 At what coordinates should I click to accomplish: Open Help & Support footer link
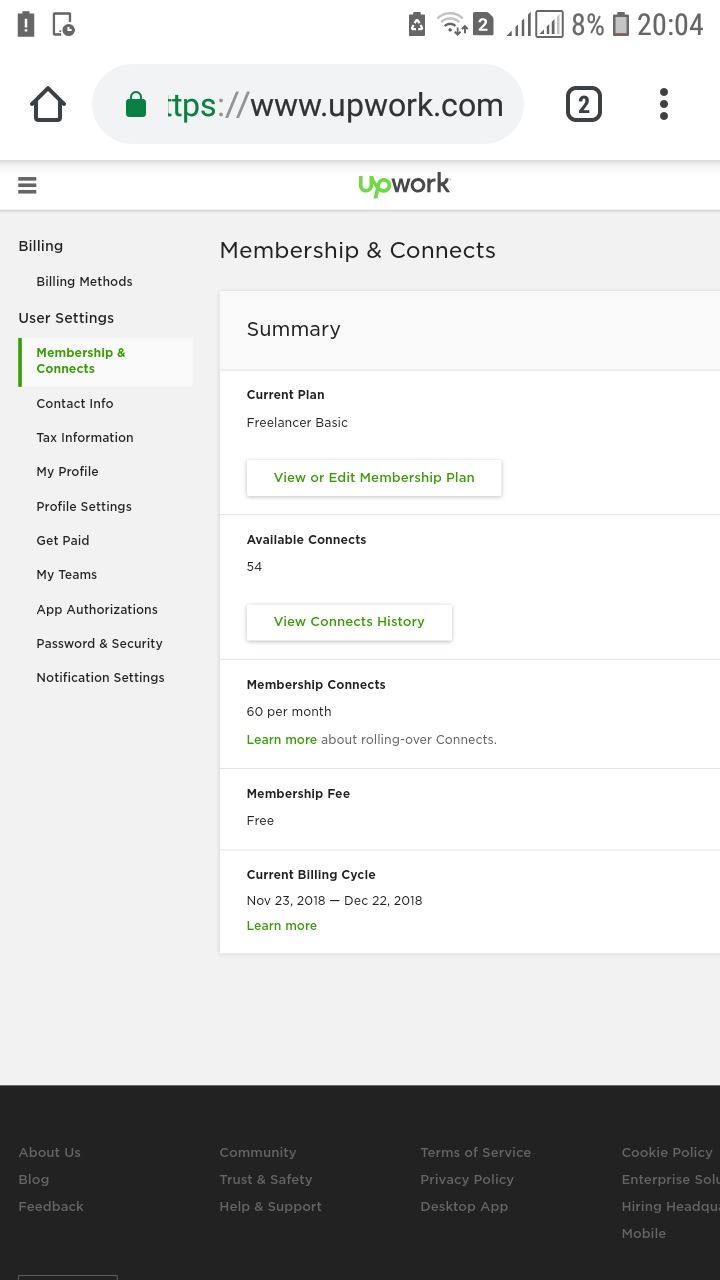click(270, 1207)
